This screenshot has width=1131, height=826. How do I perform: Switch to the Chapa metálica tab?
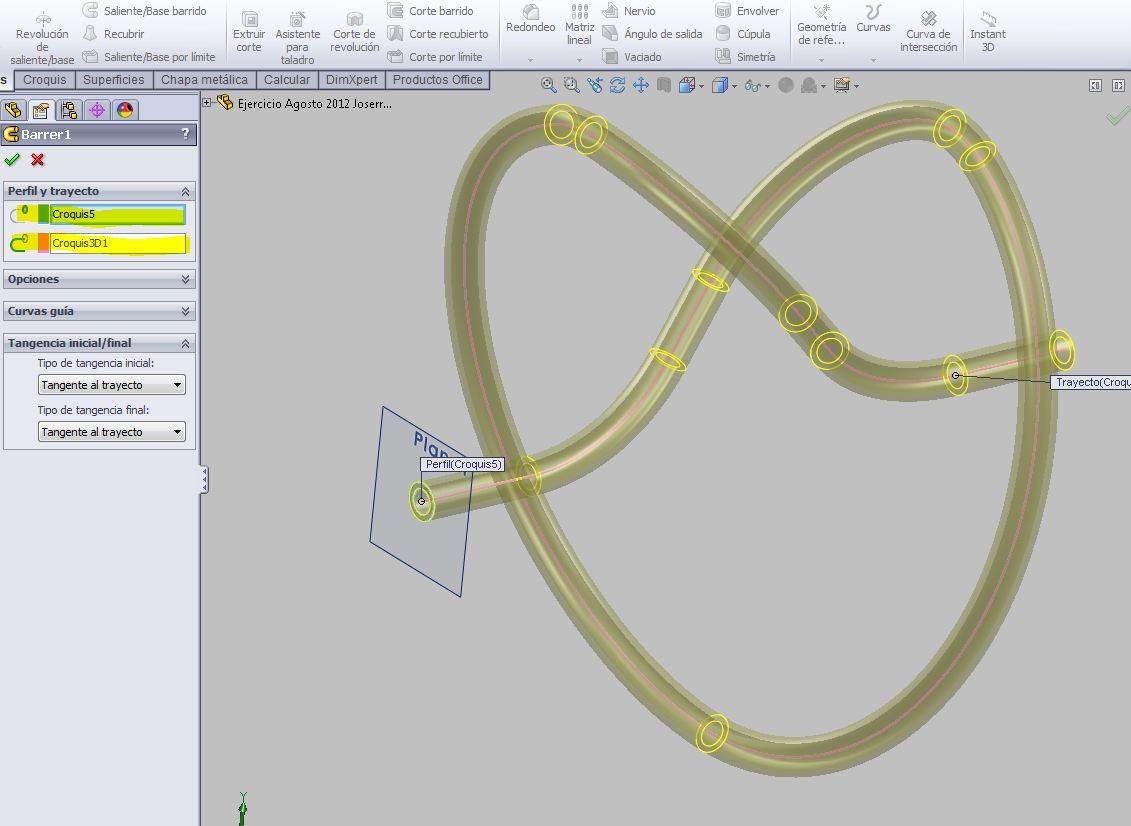point(204,80)
